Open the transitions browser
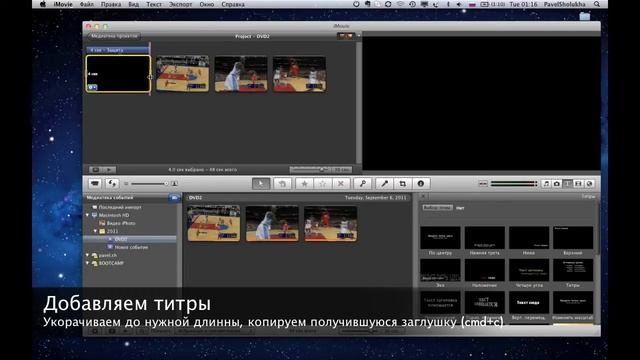640x360 pixels. [x=578, y=184]
